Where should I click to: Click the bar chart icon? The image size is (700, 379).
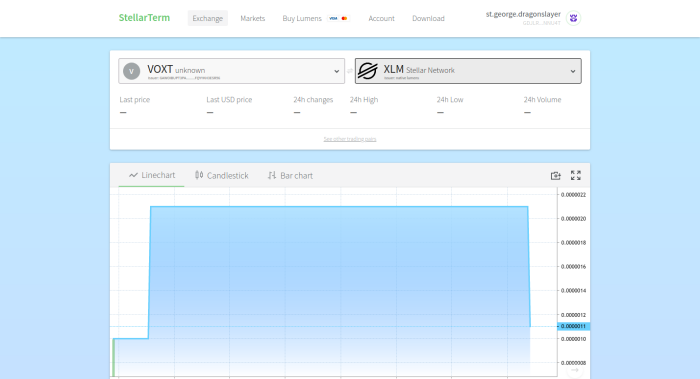pyautogui.click(x=271, y=175)
